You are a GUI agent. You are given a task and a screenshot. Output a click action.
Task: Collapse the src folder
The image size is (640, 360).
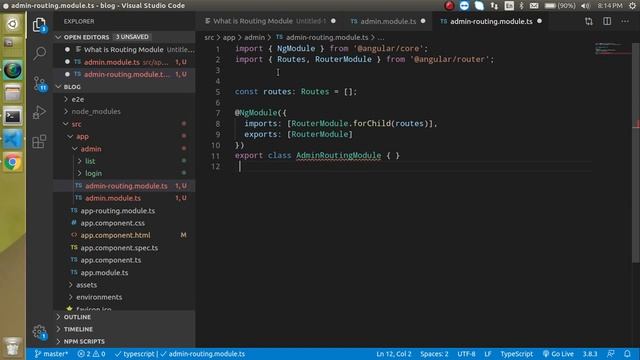[124, 124]
